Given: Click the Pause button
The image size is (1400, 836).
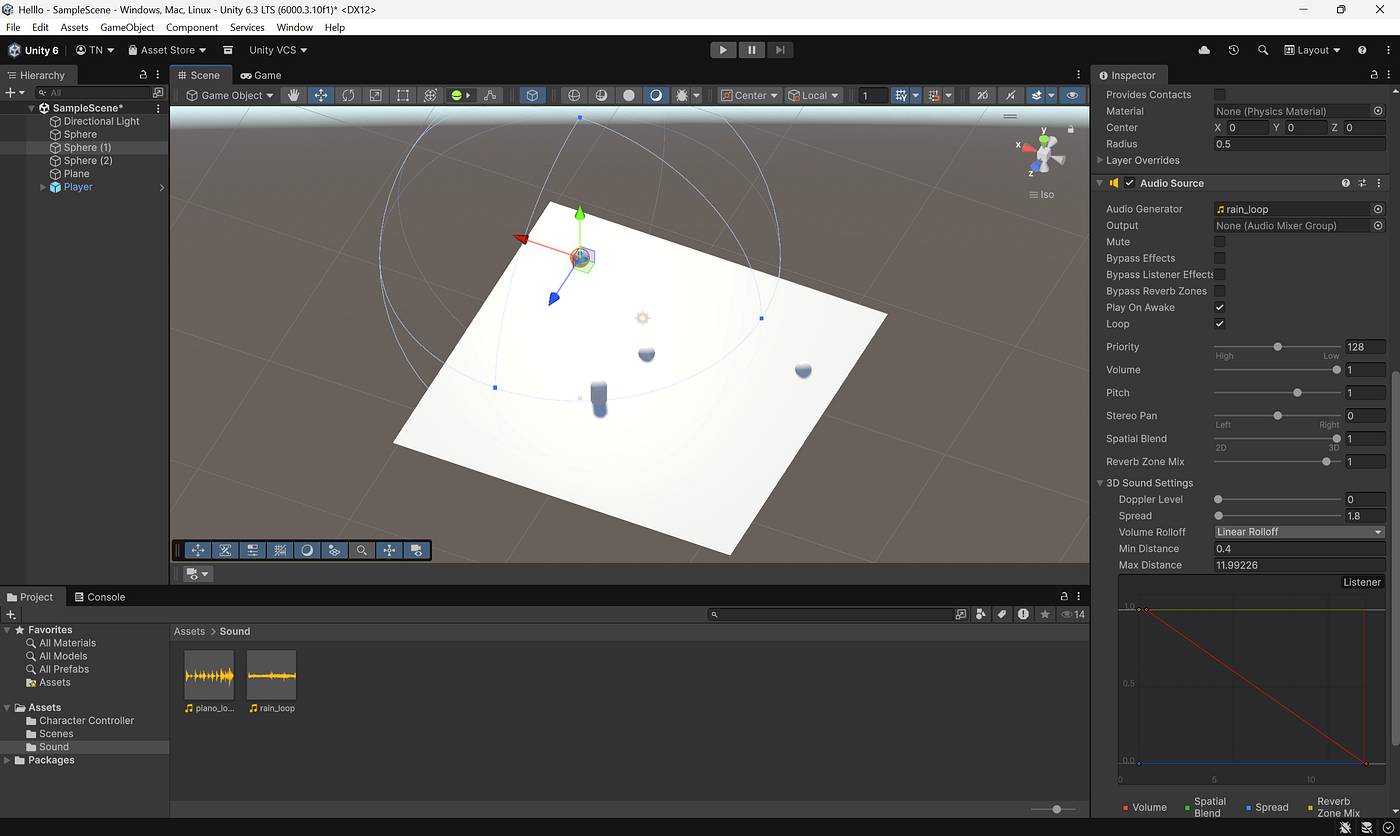Looking at the screenshot, I should click(751, 50).
